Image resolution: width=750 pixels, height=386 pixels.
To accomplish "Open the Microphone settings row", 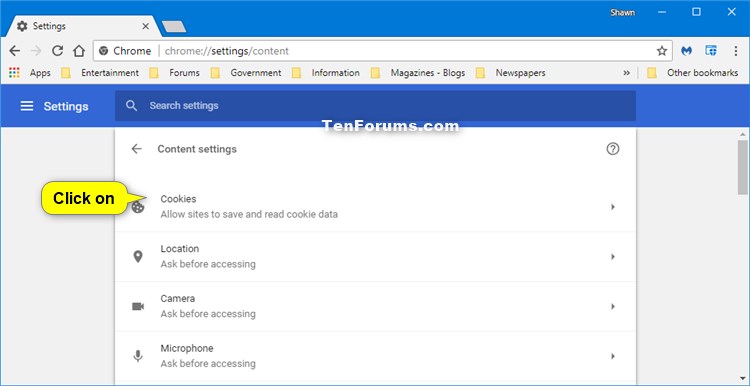I will [375, 356].
